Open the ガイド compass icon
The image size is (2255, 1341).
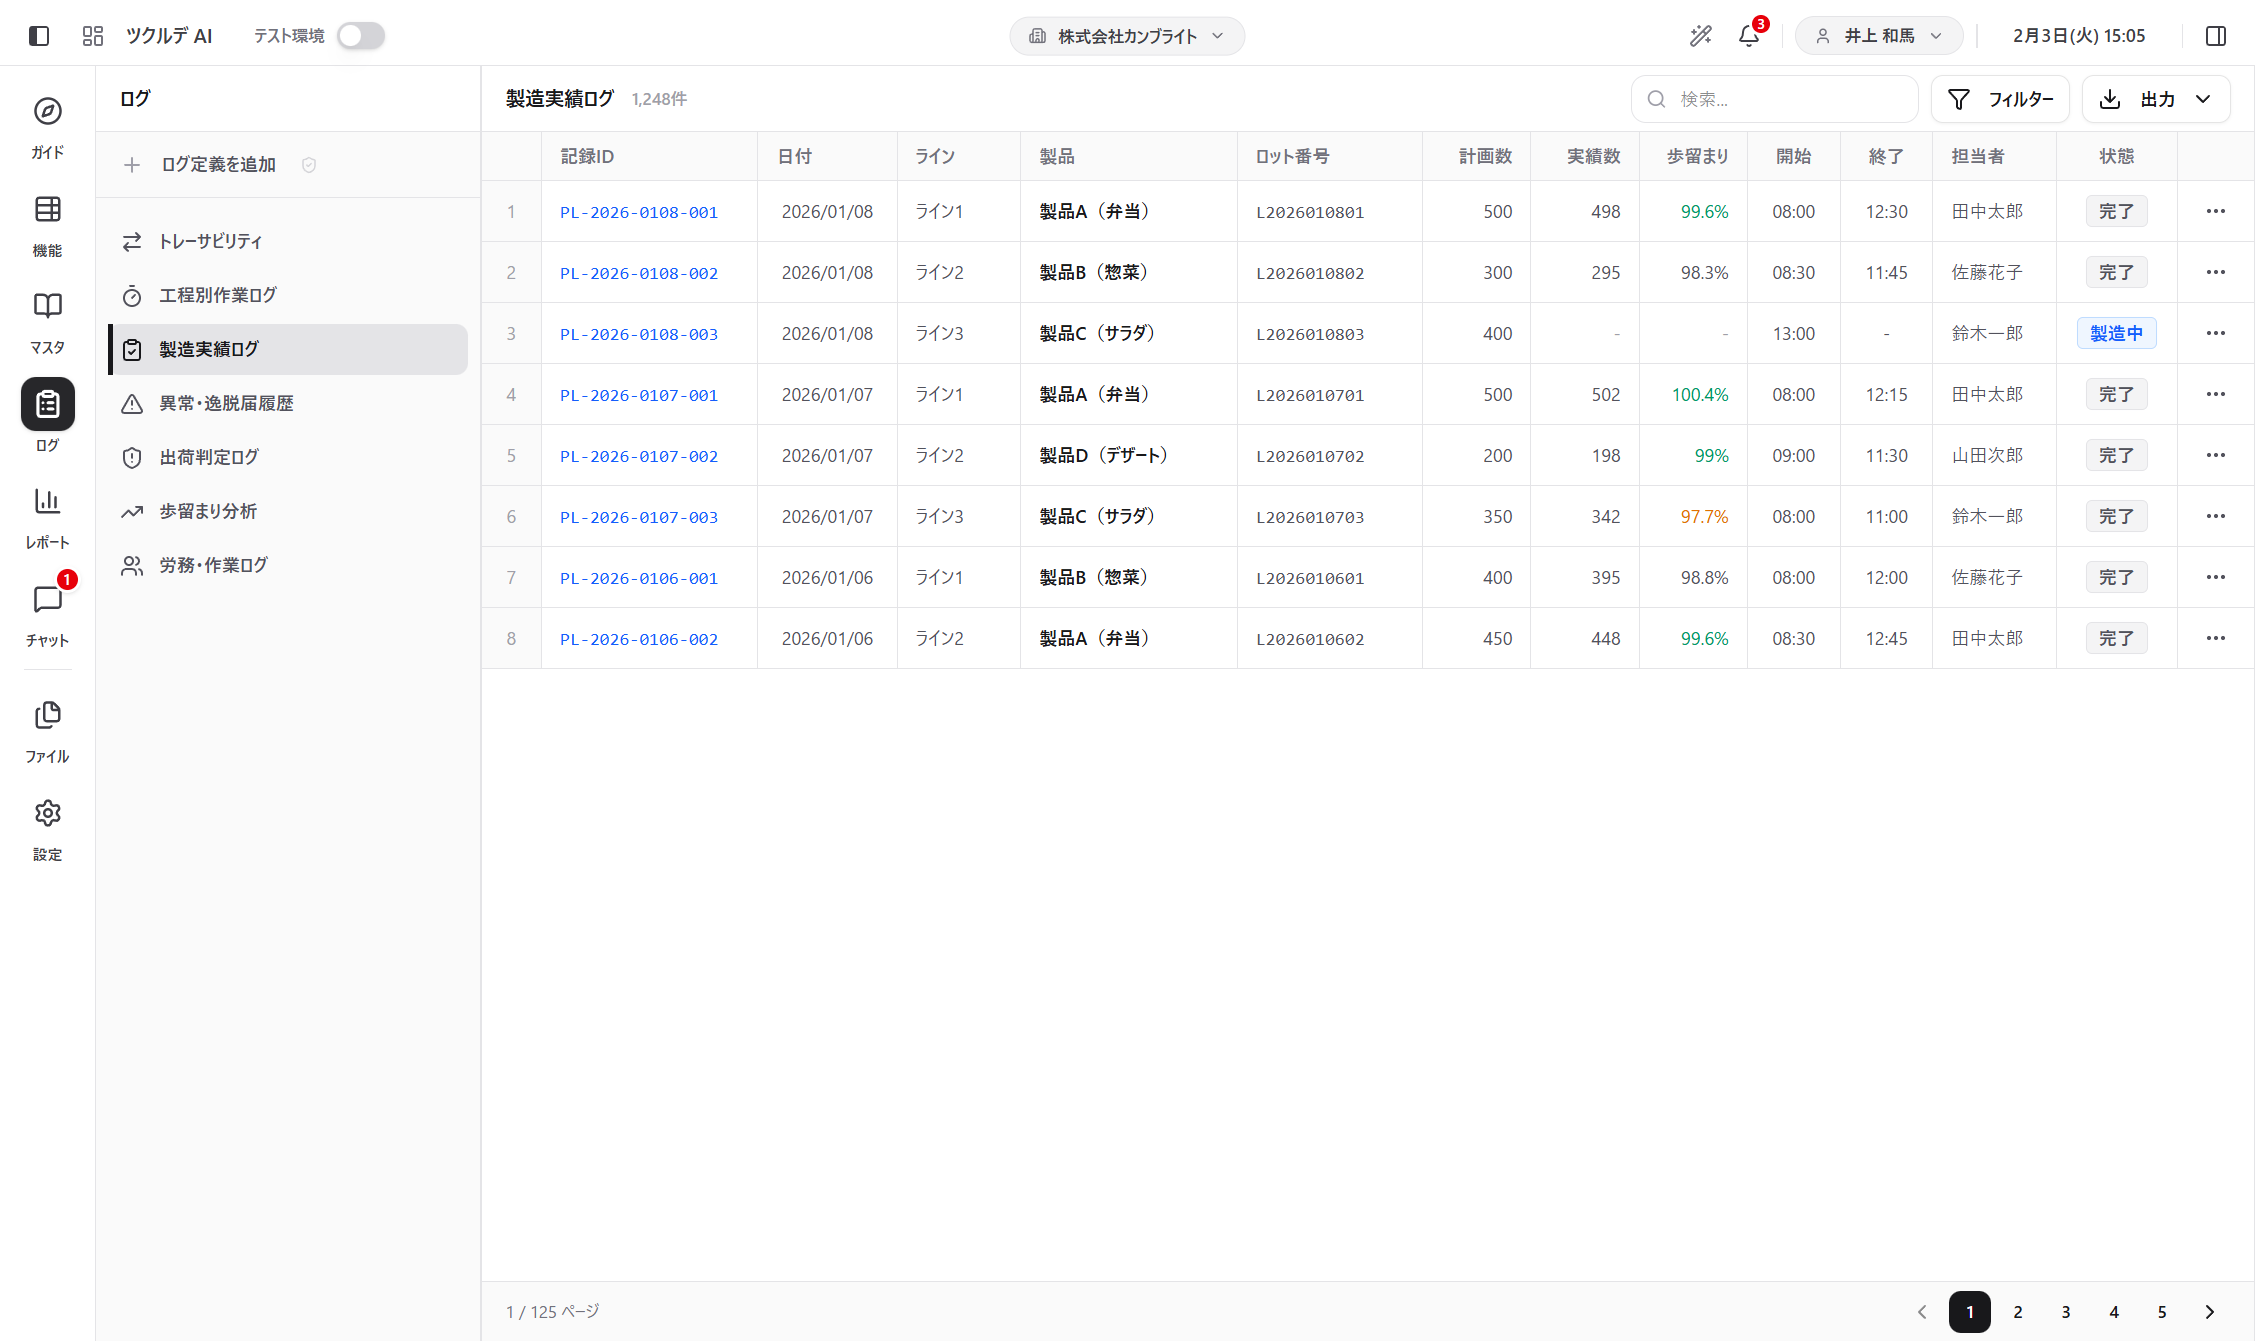[x=47, y=112]
